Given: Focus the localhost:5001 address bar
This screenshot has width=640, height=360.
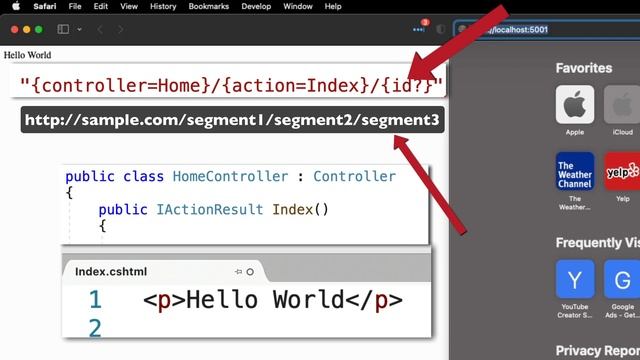Looking at the screenshot, I should tap(547, 29).
